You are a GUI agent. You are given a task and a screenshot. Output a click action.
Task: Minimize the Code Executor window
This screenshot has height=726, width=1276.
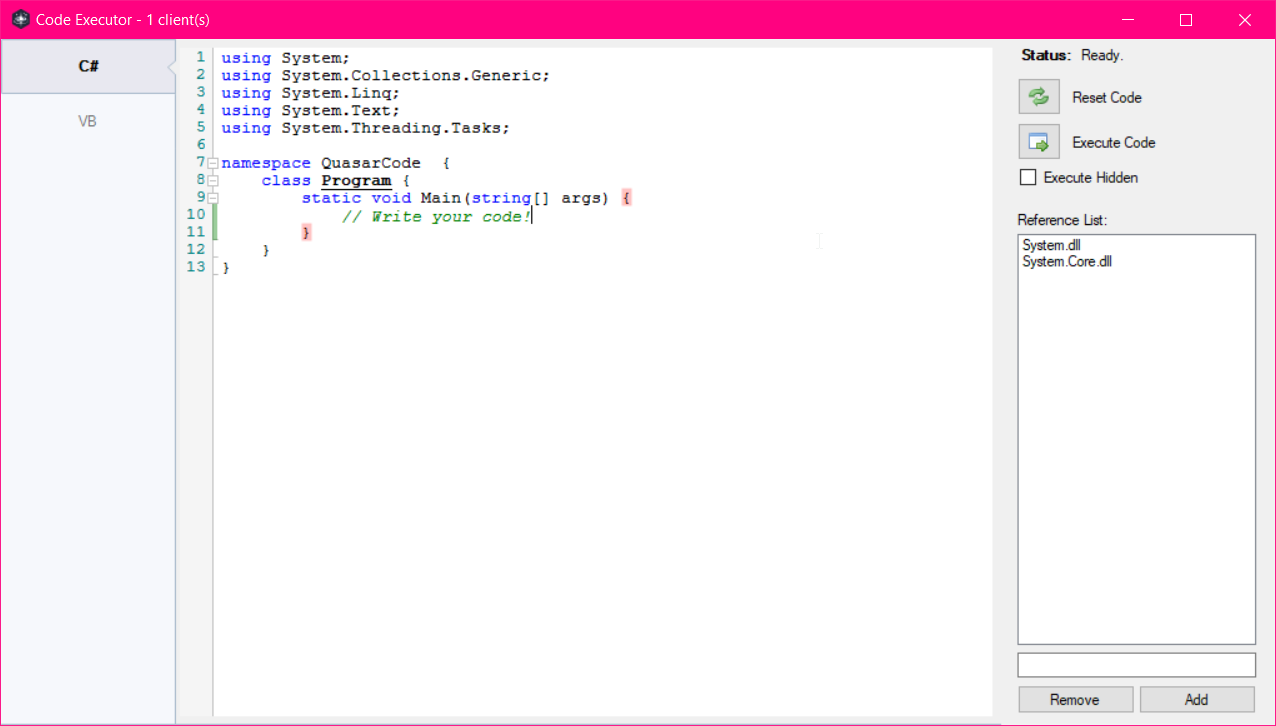(x=1128, y=20)
